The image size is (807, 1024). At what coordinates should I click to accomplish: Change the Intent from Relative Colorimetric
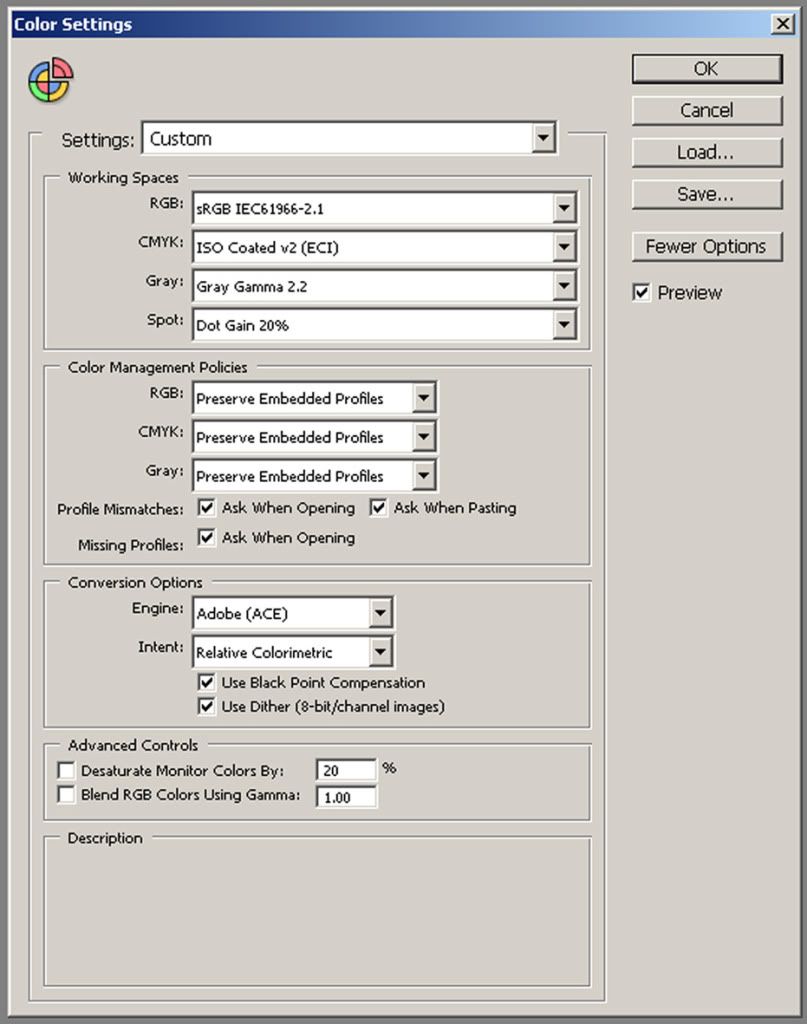[x=378, y=651]
